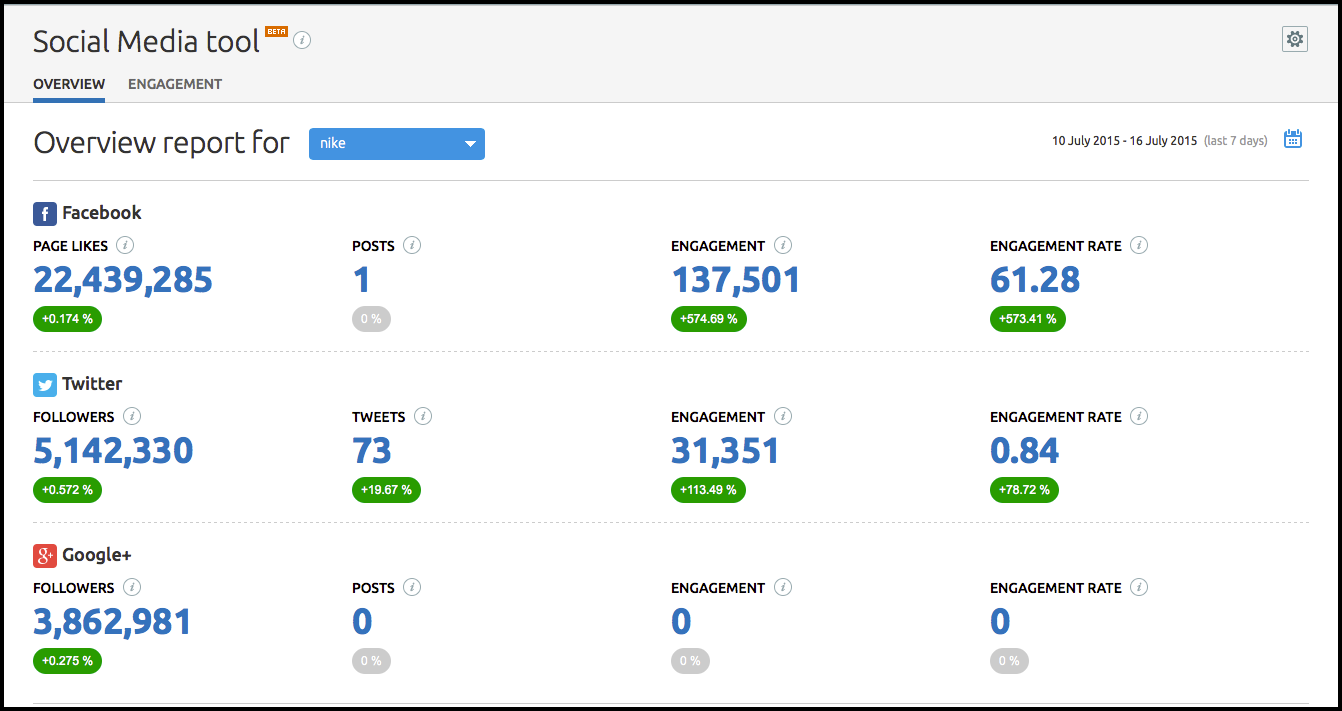Viewport: 1342px width, 711px height.
Task: Click the Twitter bird icon
Action: coord(45,384)
